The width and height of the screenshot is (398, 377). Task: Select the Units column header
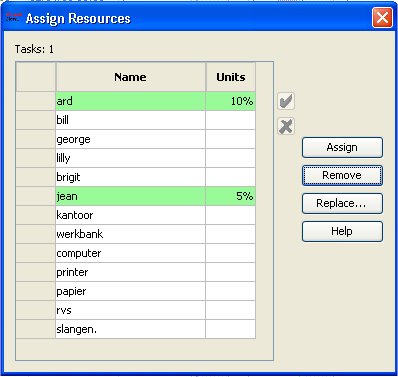pos(231,77)
